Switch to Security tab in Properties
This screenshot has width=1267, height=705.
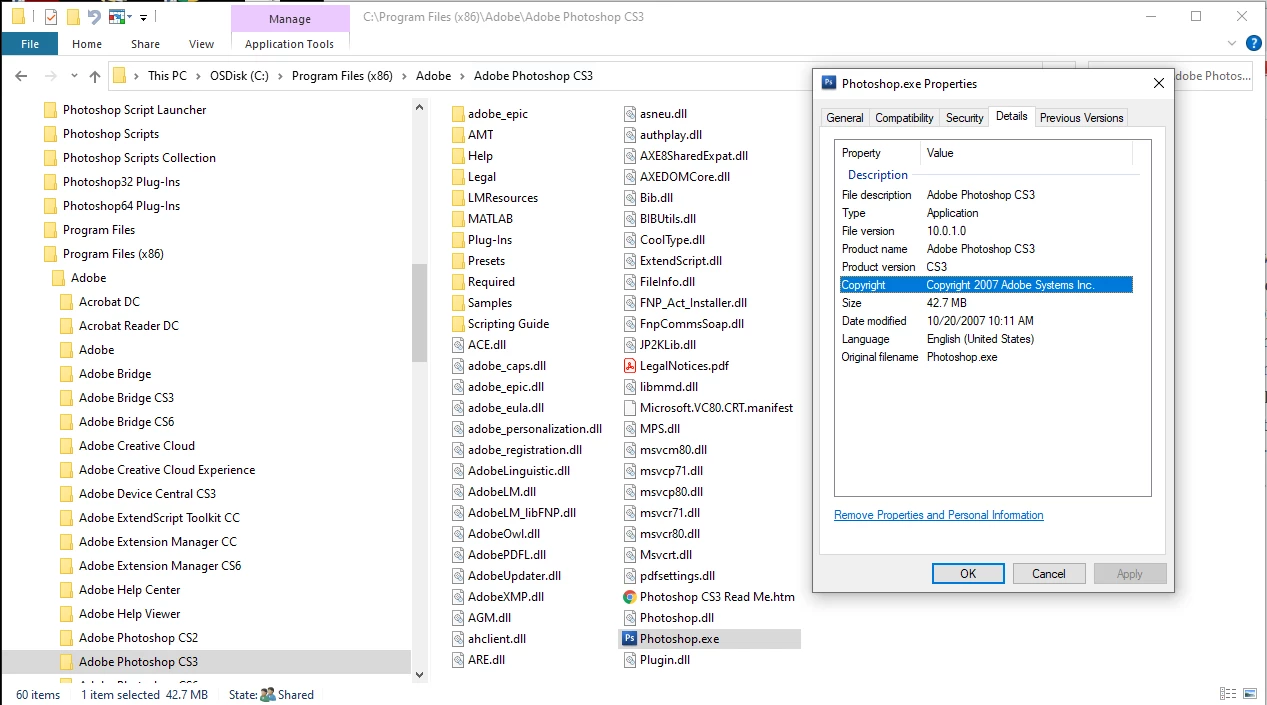click(964, 118)
